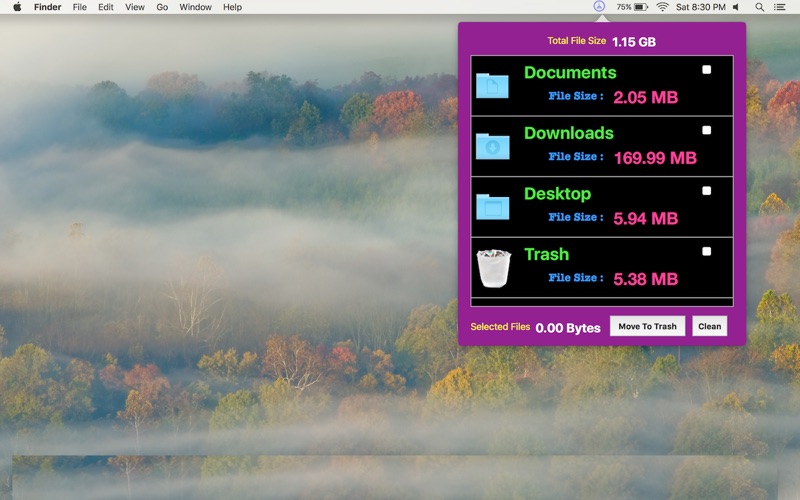Click the Desktop folder icon
The image size is (800, 500).
click(x=492, y=207)
